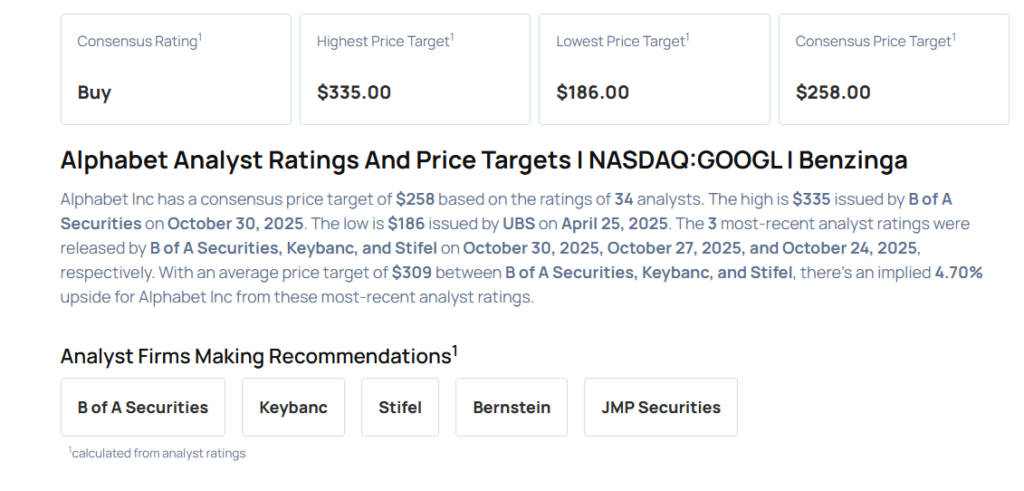Open the Stifel firm button
Viewport: 1024px width, 491px height.
pos(400,407)
